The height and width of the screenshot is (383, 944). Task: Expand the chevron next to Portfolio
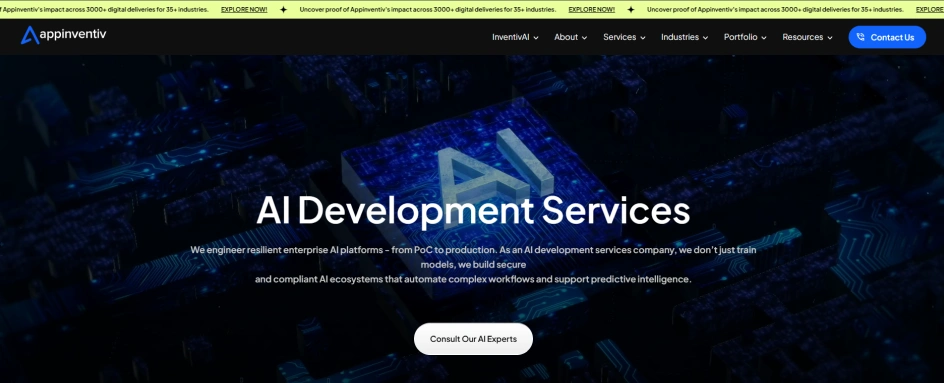point(763,38)
